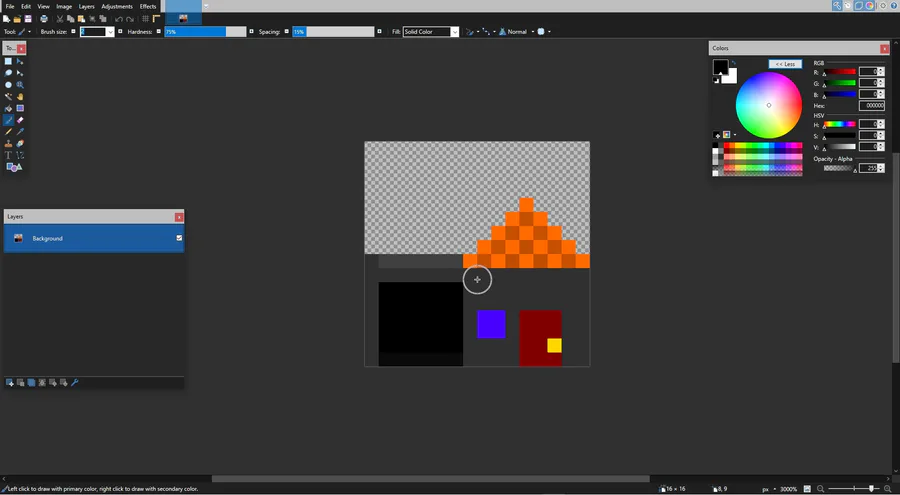The width and height of the screenshot is (900, 495).
Task: Click the Open file icon
Action: 17,19
